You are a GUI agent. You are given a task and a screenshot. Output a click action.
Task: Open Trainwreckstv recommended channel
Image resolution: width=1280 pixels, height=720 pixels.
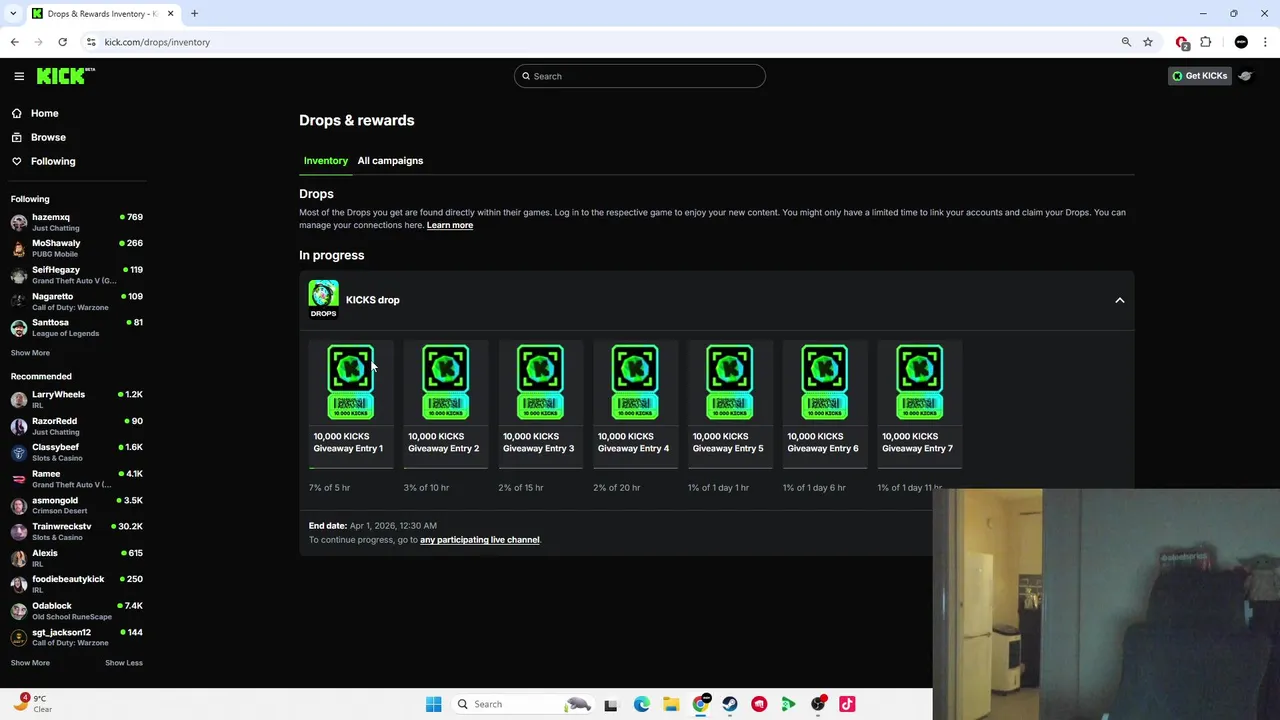point(76,531)
